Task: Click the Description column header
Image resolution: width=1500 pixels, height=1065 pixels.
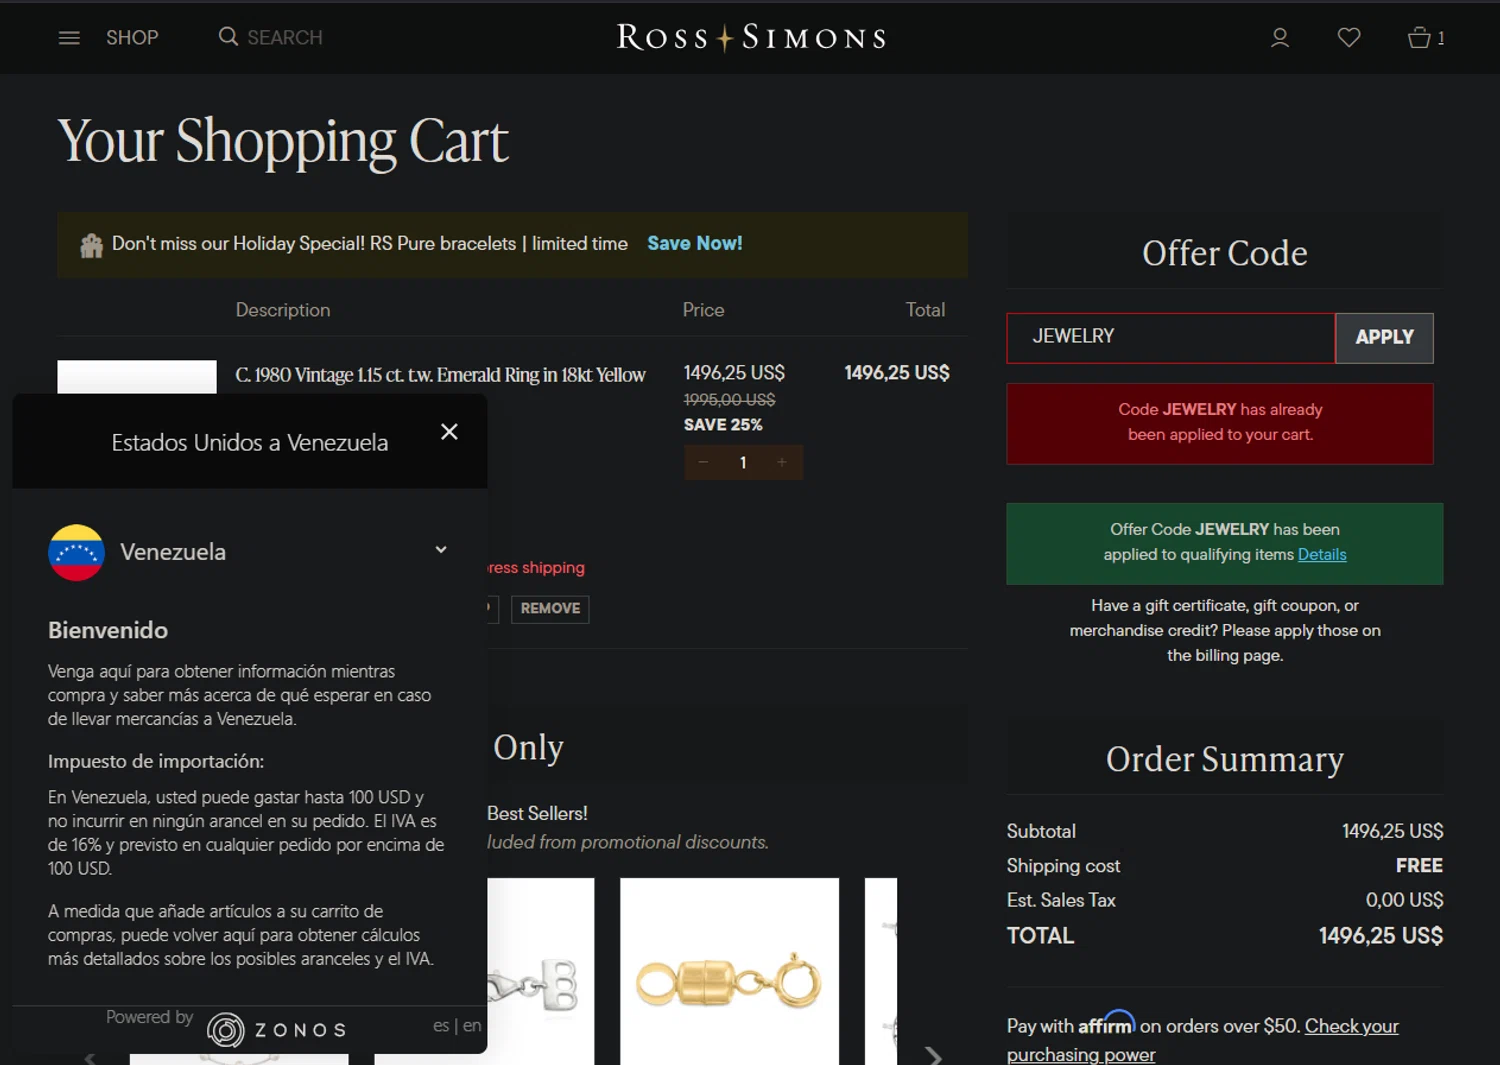Action: click(x=283, y=310)
